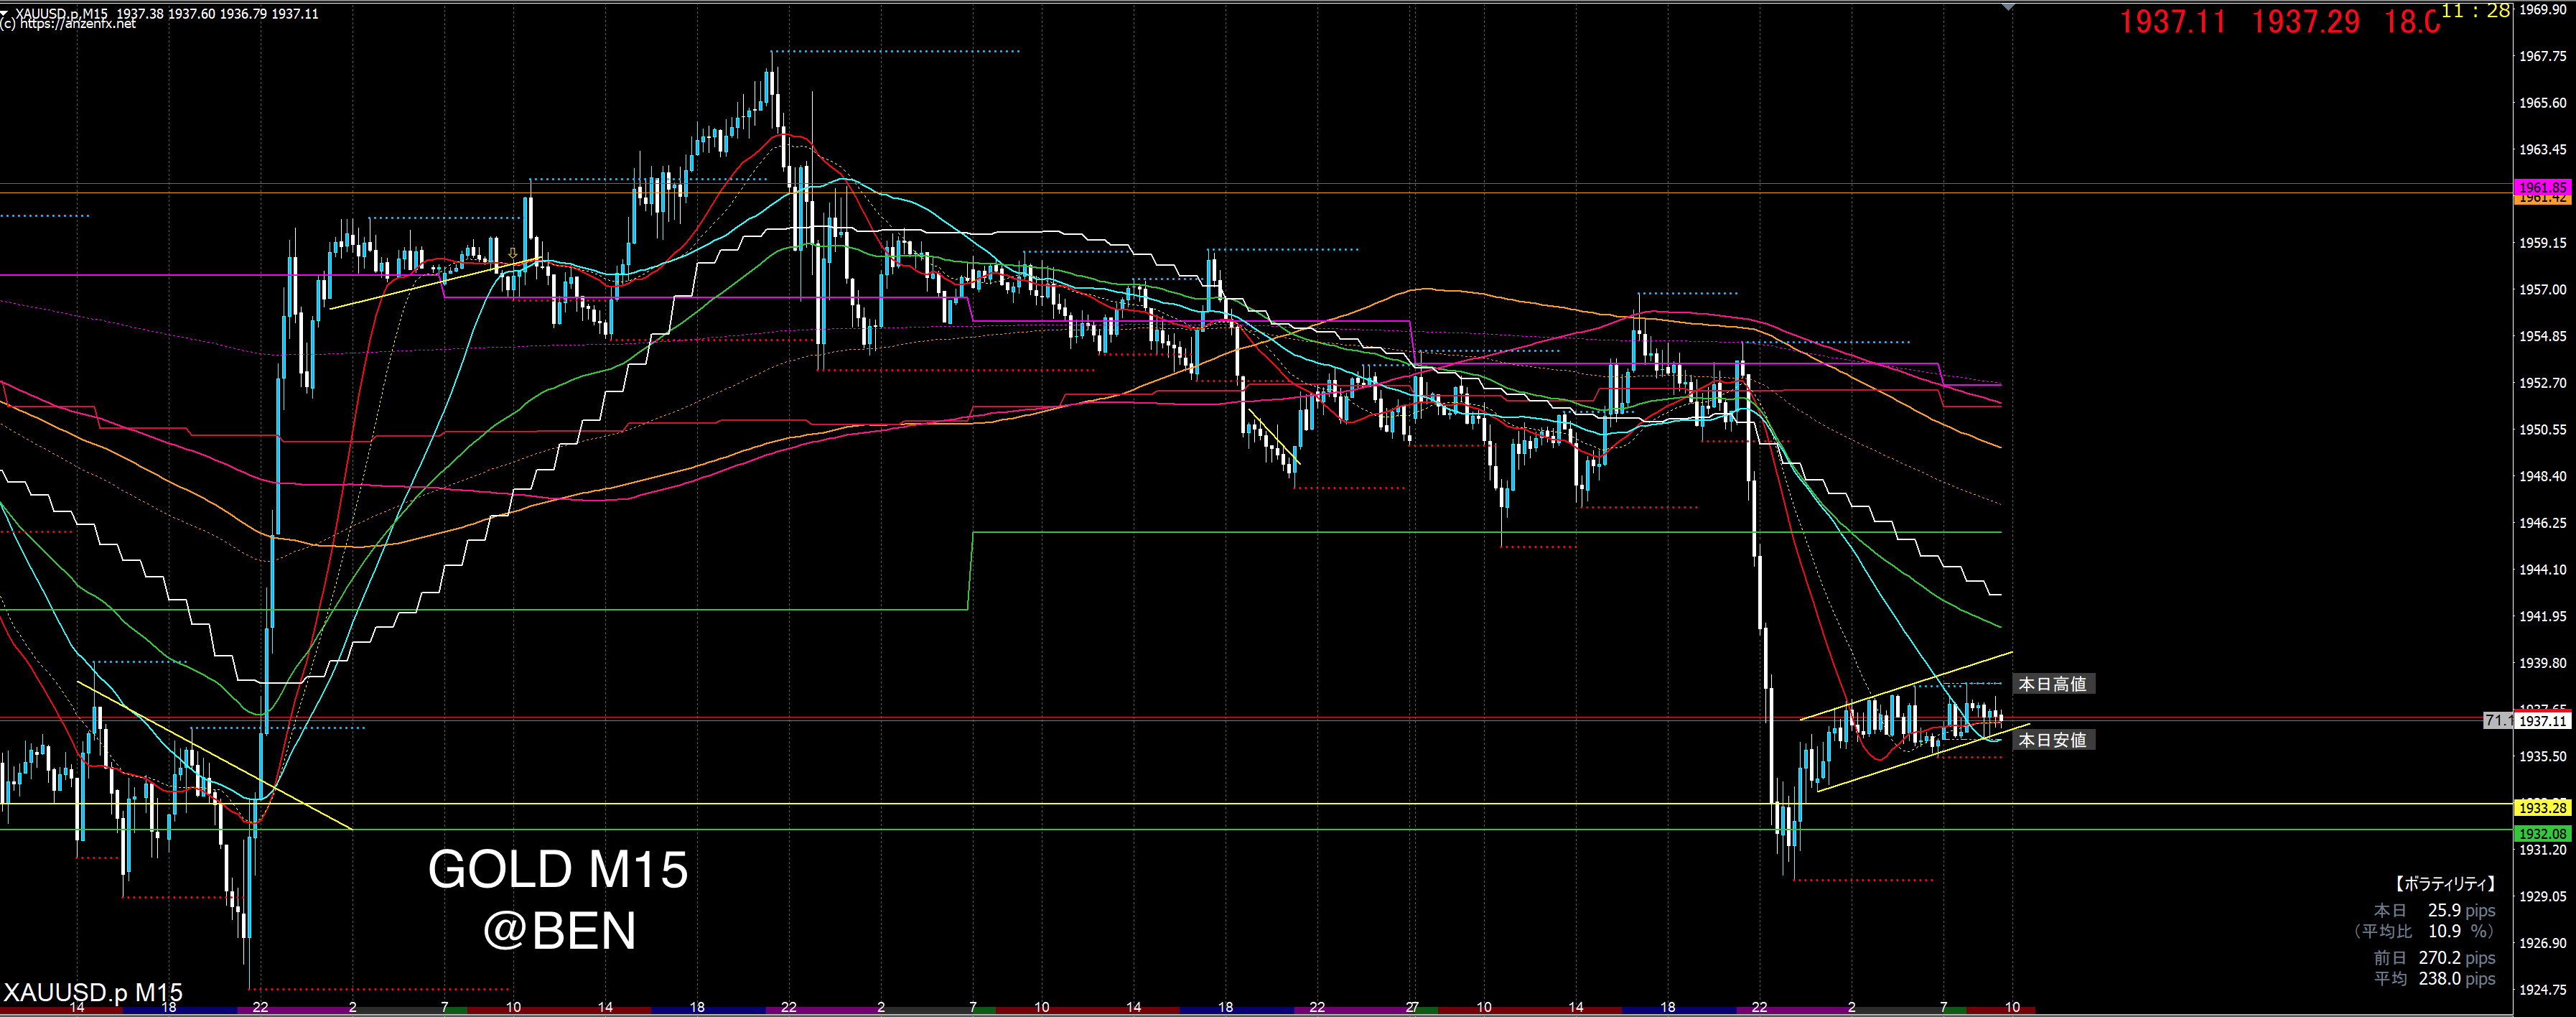Click the ボラティリティ panel heading

(2444, 884)
